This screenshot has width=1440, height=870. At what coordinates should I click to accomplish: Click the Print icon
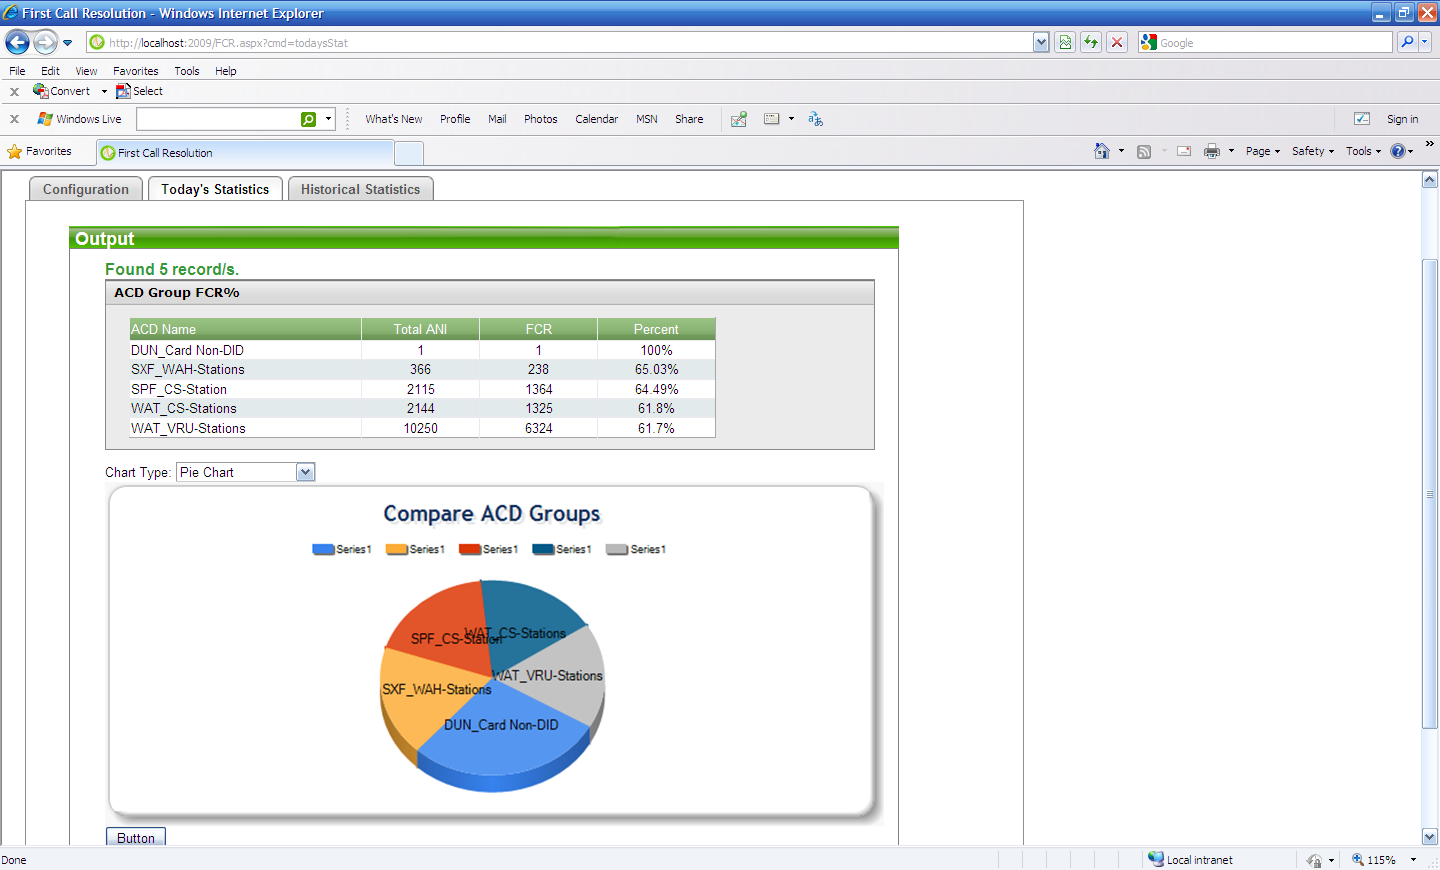pos(1212,151)
